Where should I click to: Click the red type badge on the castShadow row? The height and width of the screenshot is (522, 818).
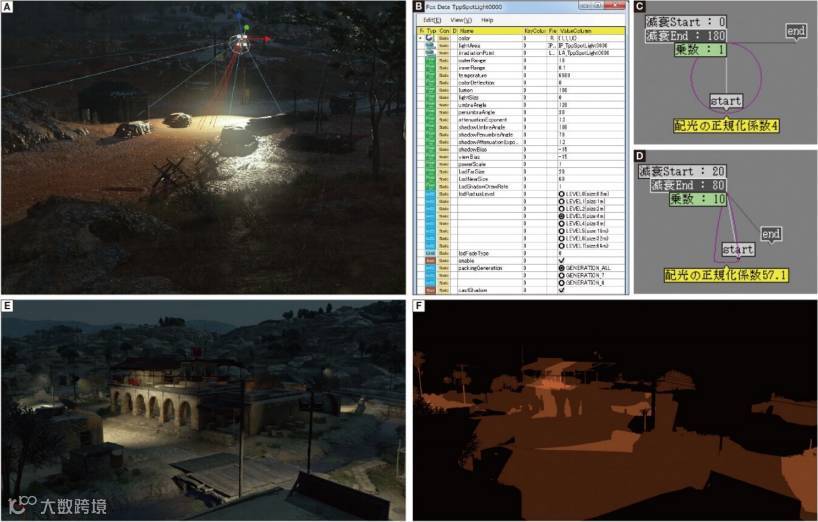(430, 290)
